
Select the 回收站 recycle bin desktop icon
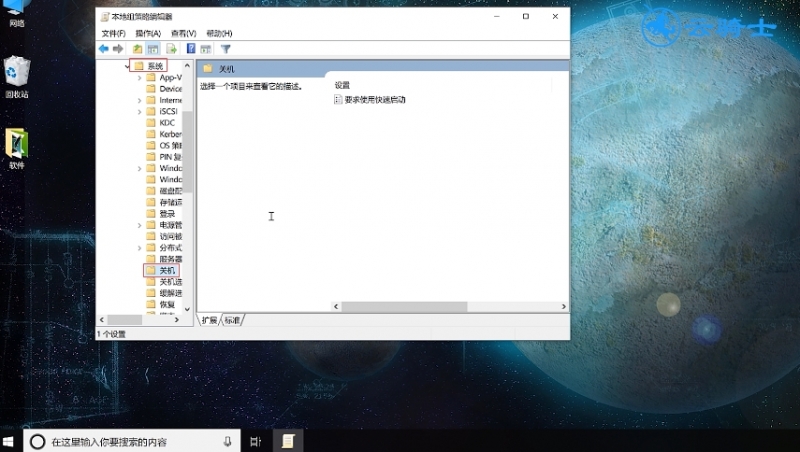[17, 77]
